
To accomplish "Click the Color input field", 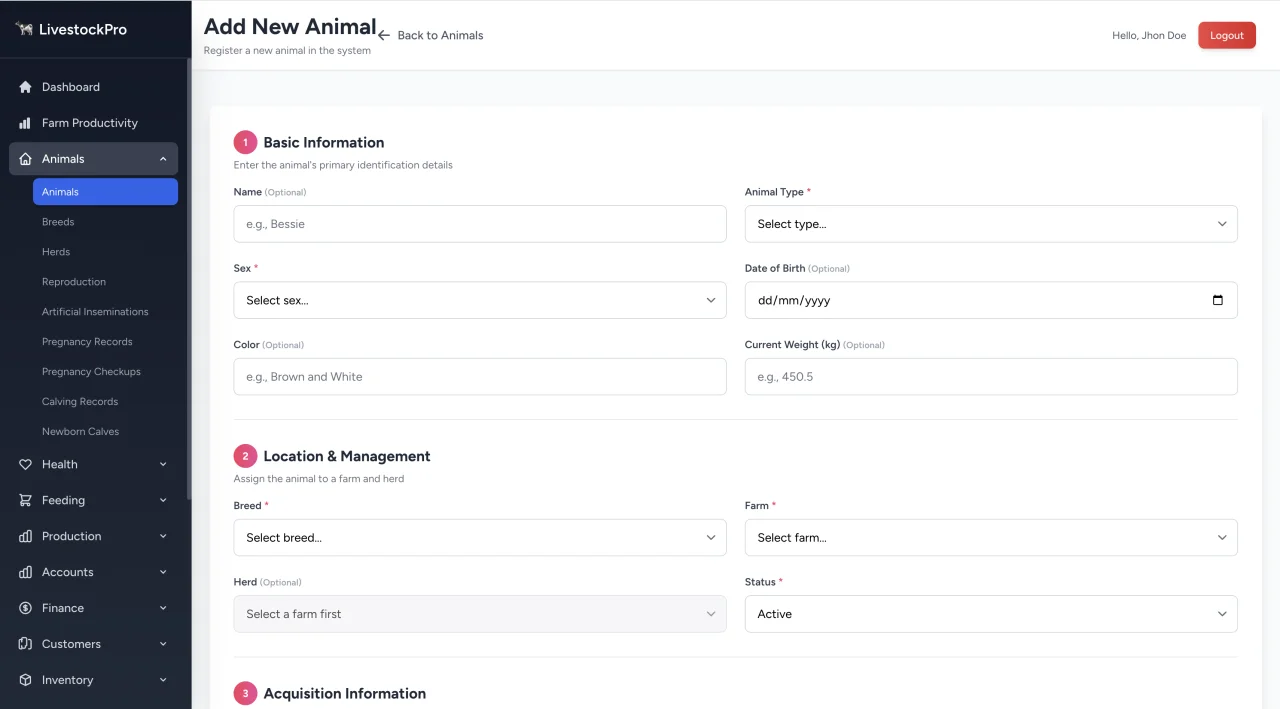I will (x=480, y=377).
